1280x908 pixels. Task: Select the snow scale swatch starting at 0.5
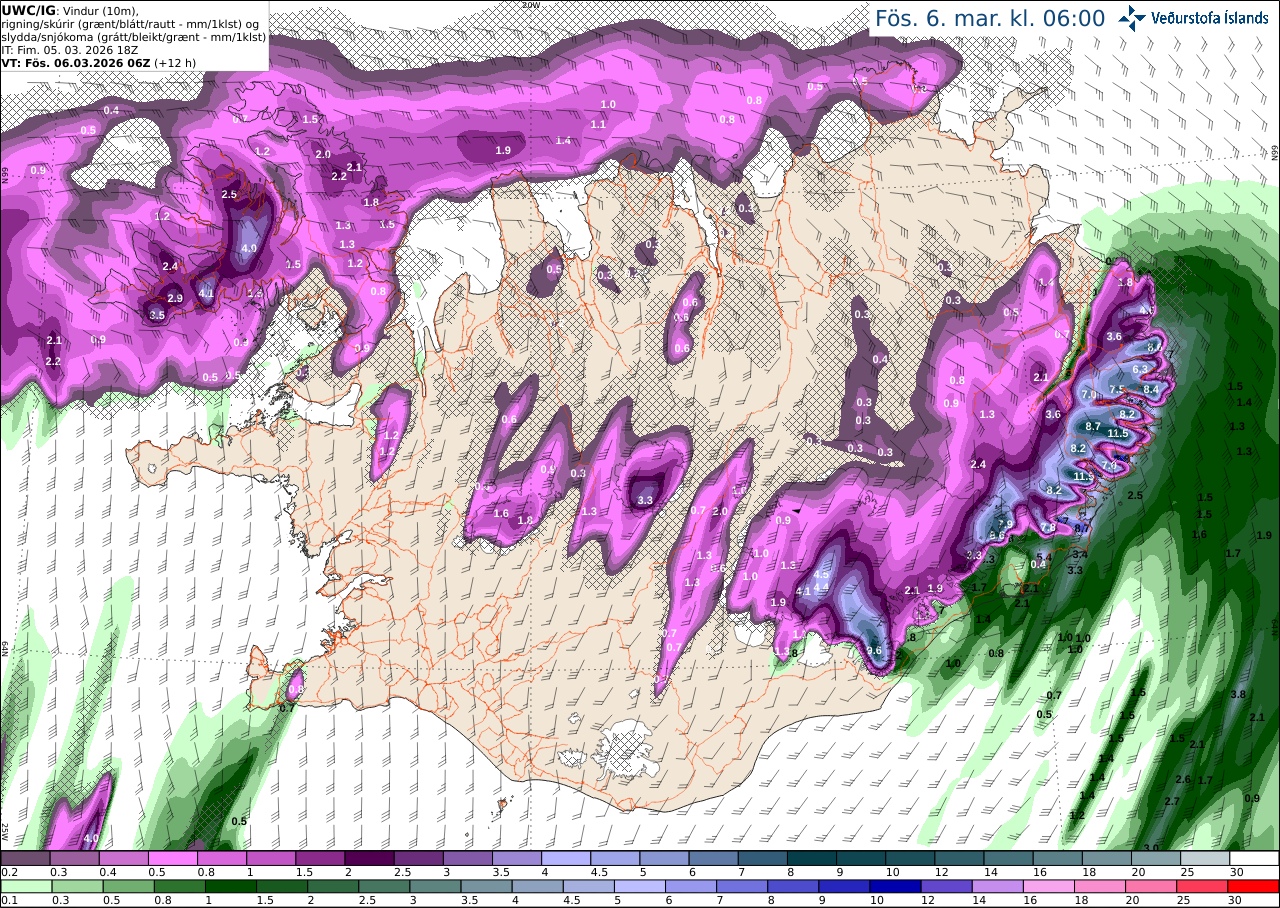173,858
